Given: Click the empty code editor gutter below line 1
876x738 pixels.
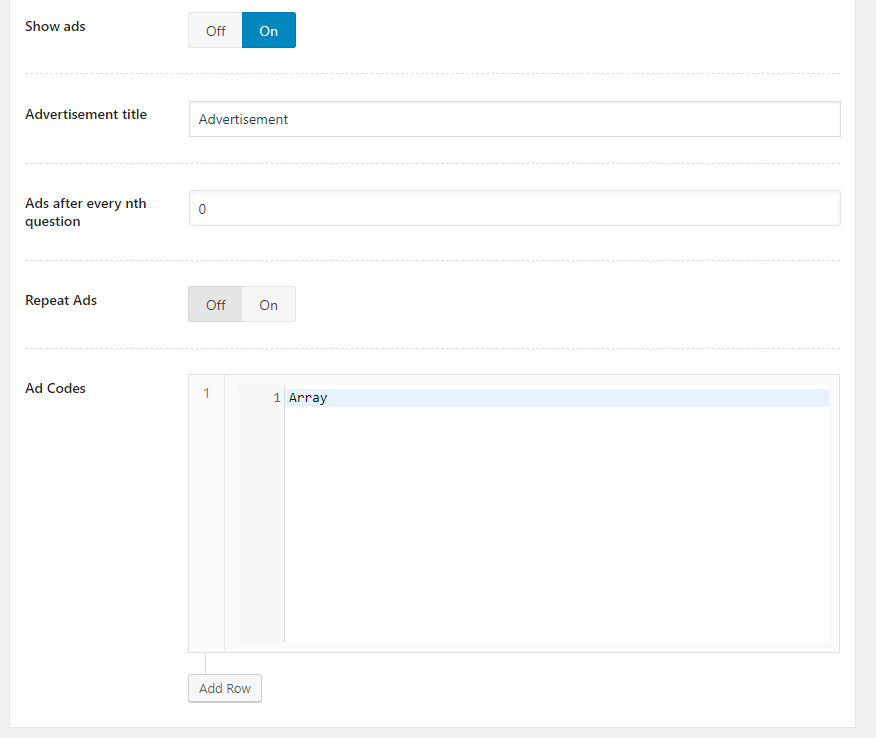Looking at the screenshot, I should click(x=261, y=520).
